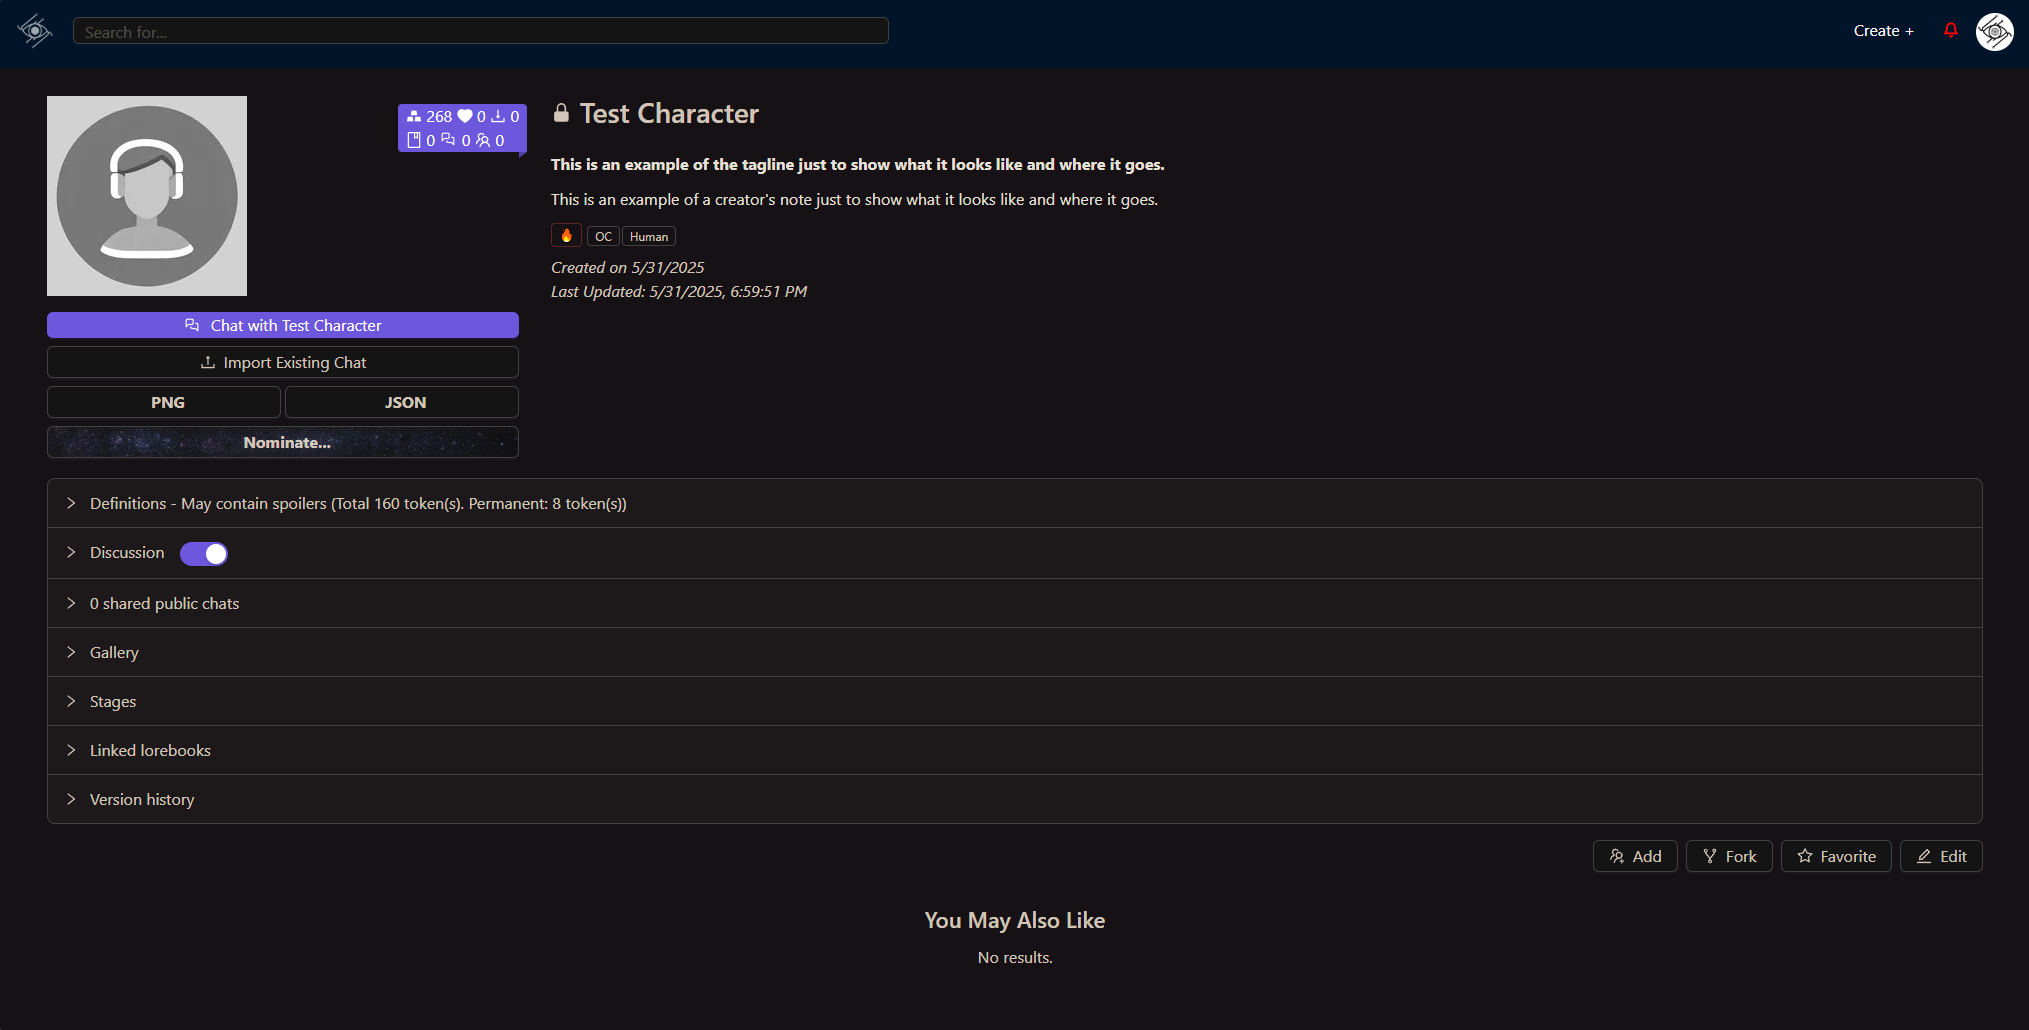Screen dimensions: 2029x1030
Task: Open the Create + menu
Action: pyautogui.click(x=1883, y=31)
